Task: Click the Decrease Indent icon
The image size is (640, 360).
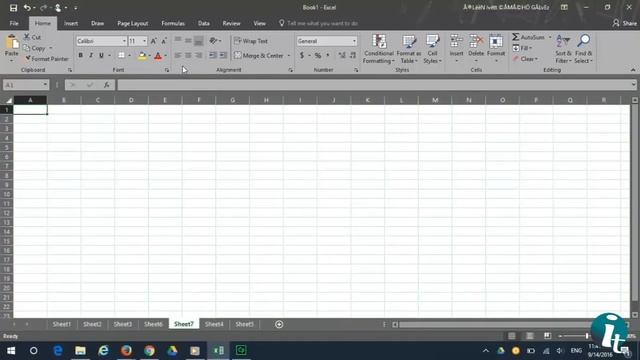Action: [213, 55]
